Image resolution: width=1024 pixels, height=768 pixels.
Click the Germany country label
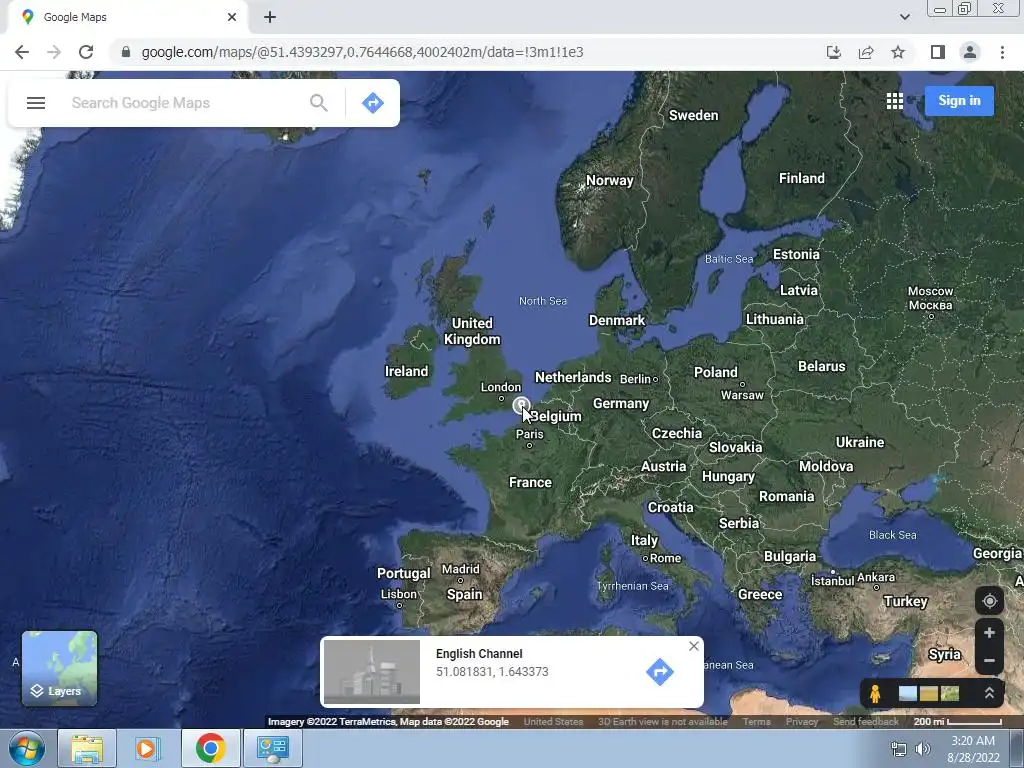[x=621, y=404]
